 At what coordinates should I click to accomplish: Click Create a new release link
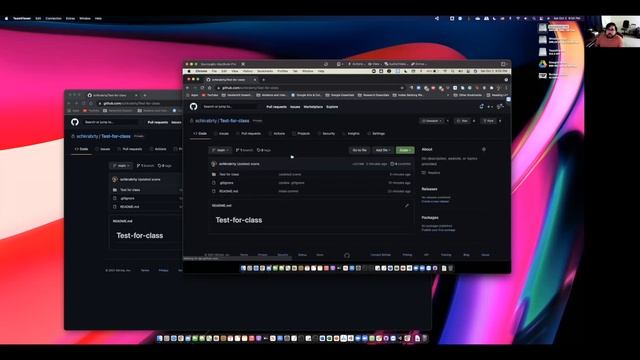(x=435, y=201)
